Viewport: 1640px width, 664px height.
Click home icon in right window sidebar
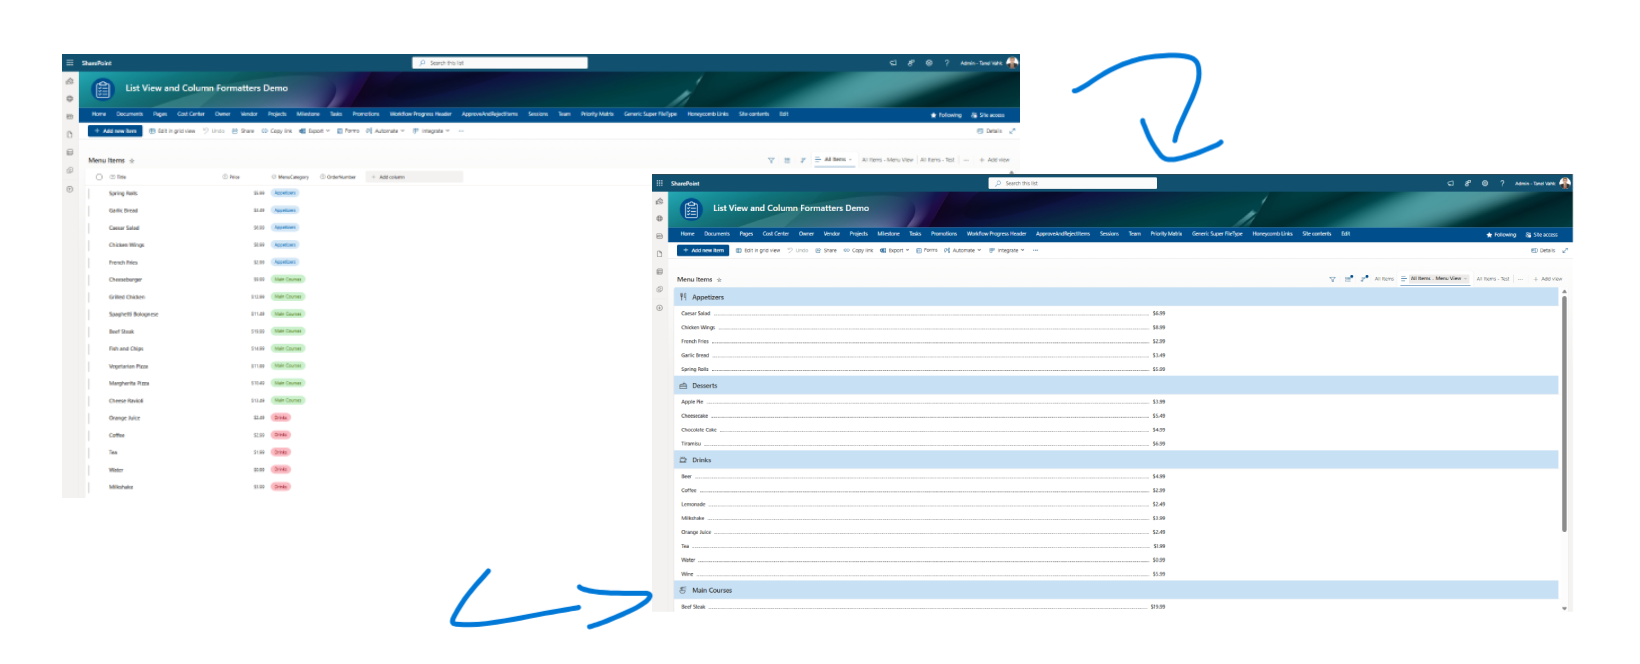659,200
